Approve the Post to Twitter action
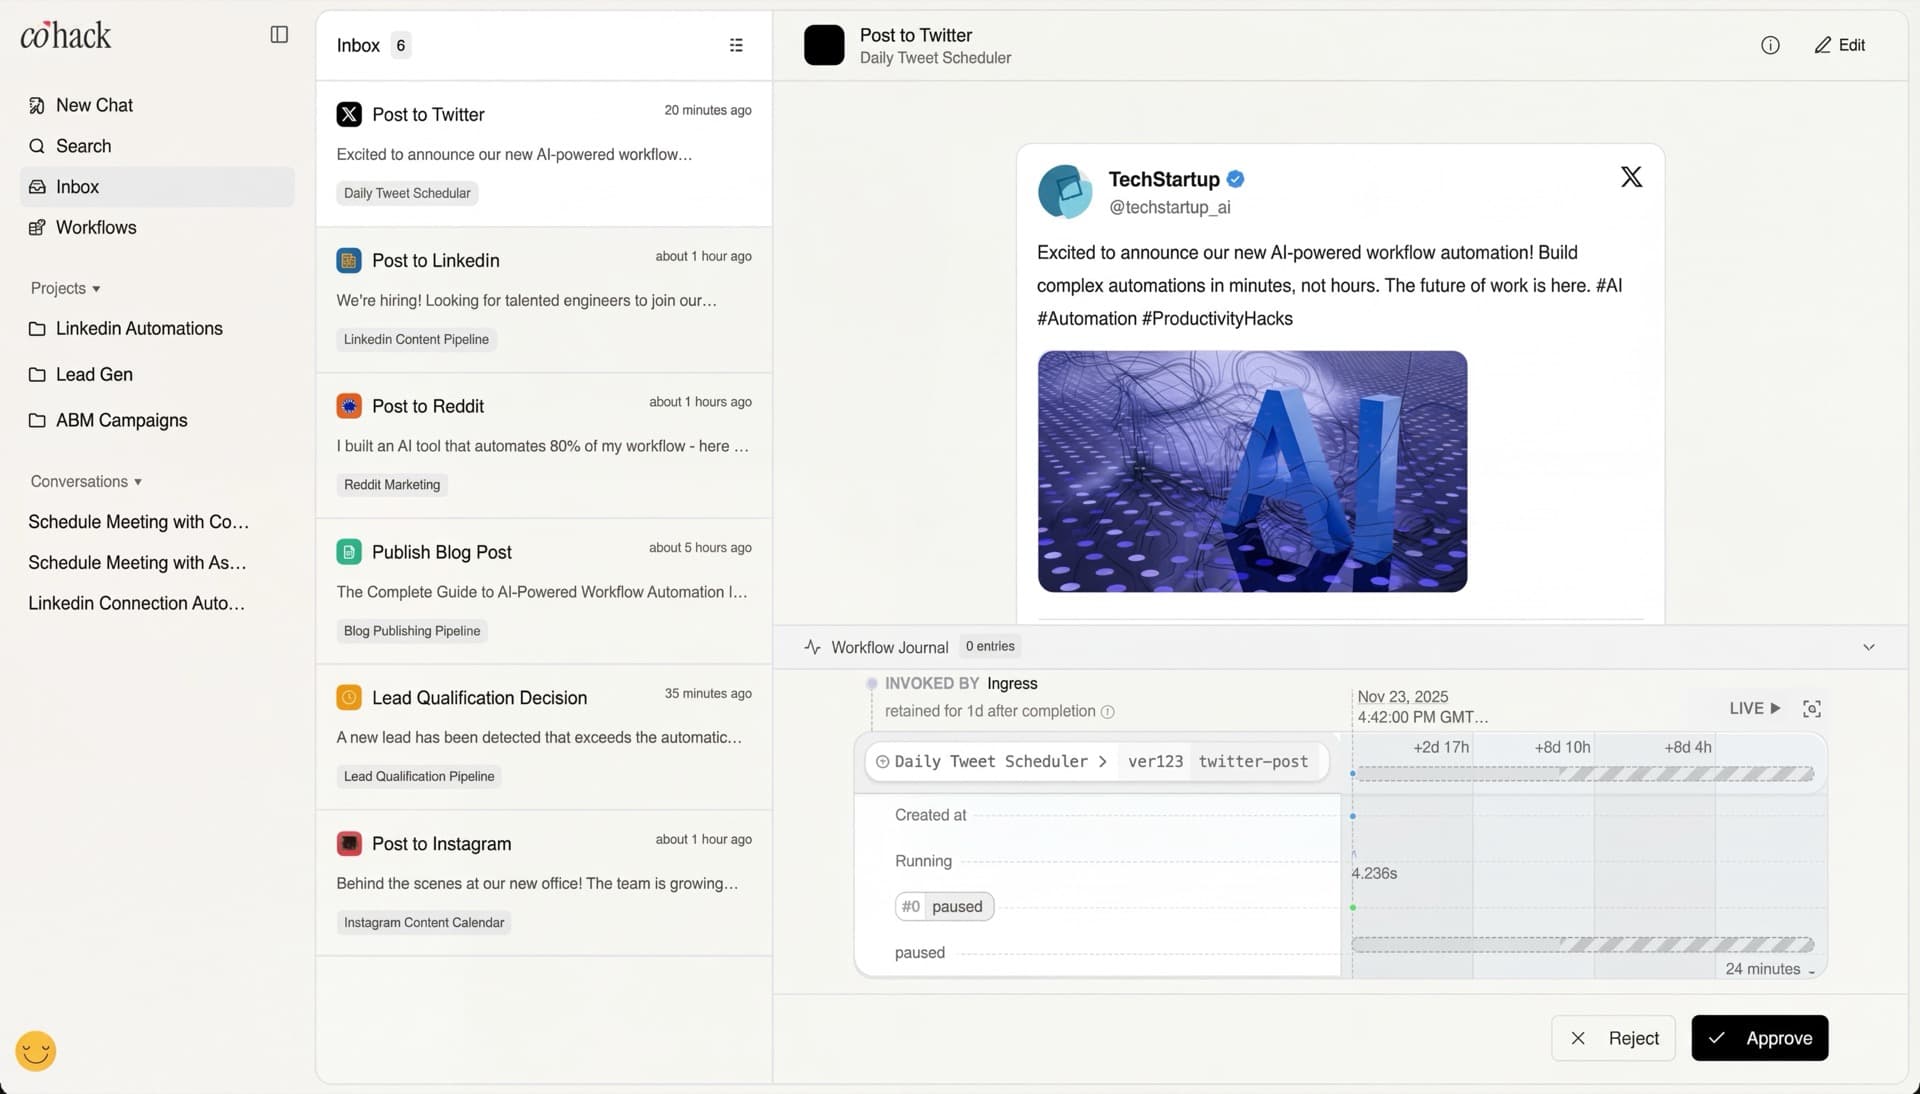This screenshot has width=1920, height=1094. pyautogui.click(x=1760, y=1038)
